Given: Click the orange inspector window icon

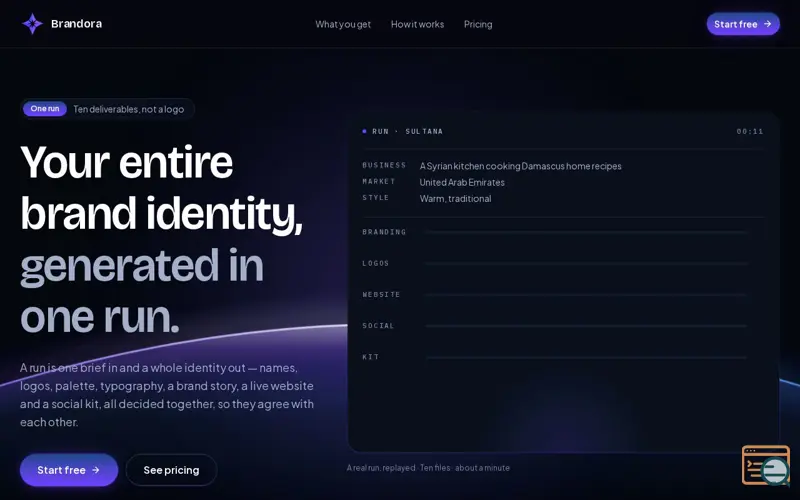Looking at the screenshot, I should [x=765, y=465].
